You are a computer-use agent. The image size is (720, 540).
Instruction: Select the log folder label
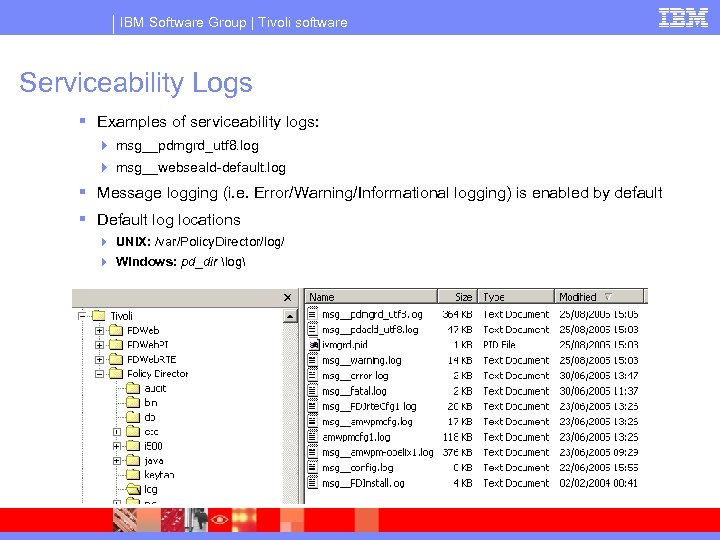click(x=150, y=489)
